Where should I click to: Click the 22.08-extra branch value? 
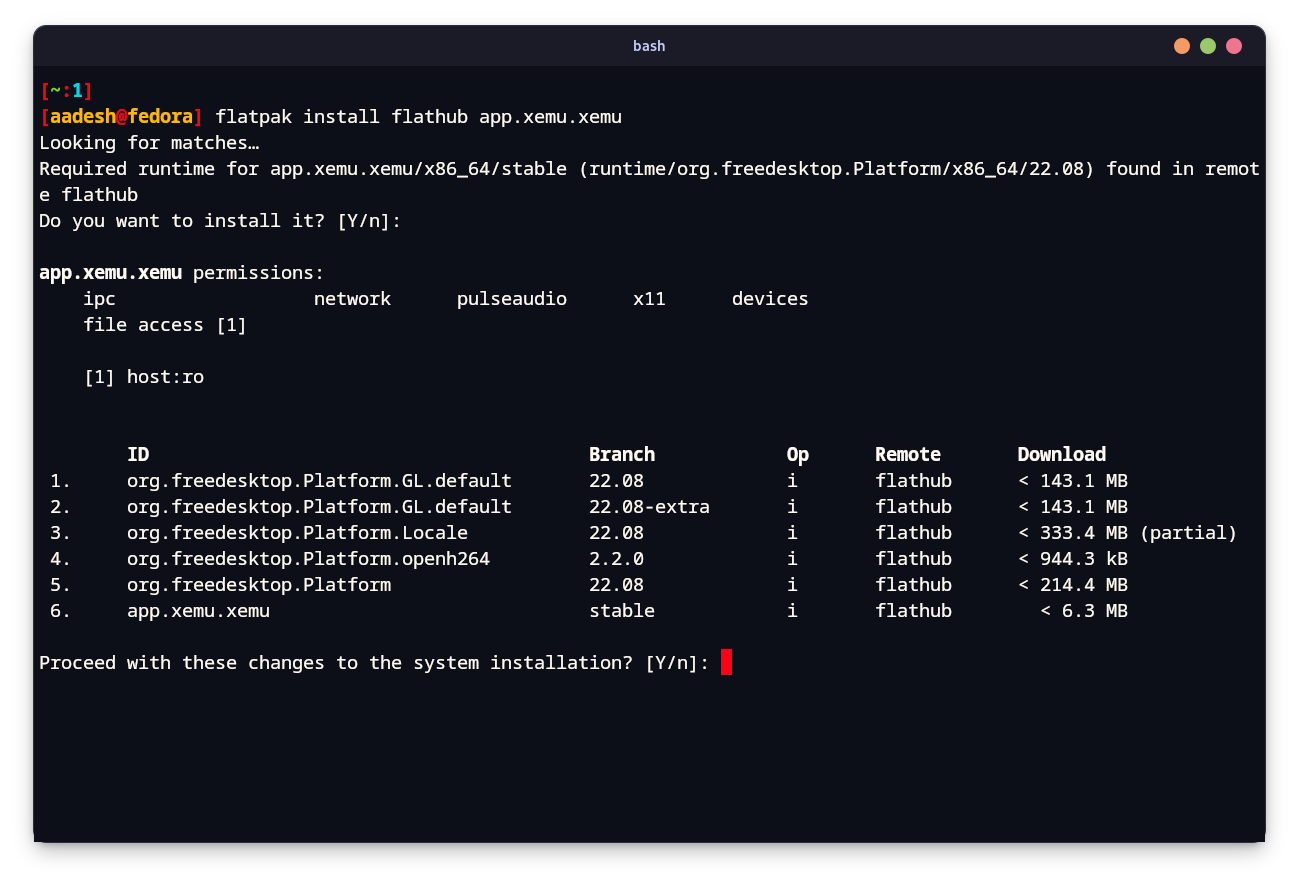click(649, 507)
